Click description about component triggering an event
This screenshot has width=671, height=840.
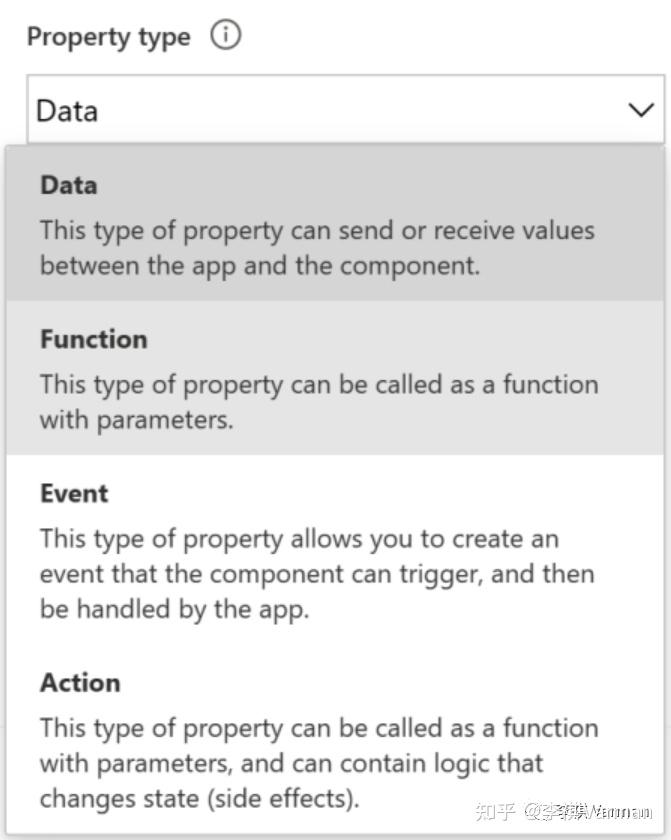click(x=318, y=574)
